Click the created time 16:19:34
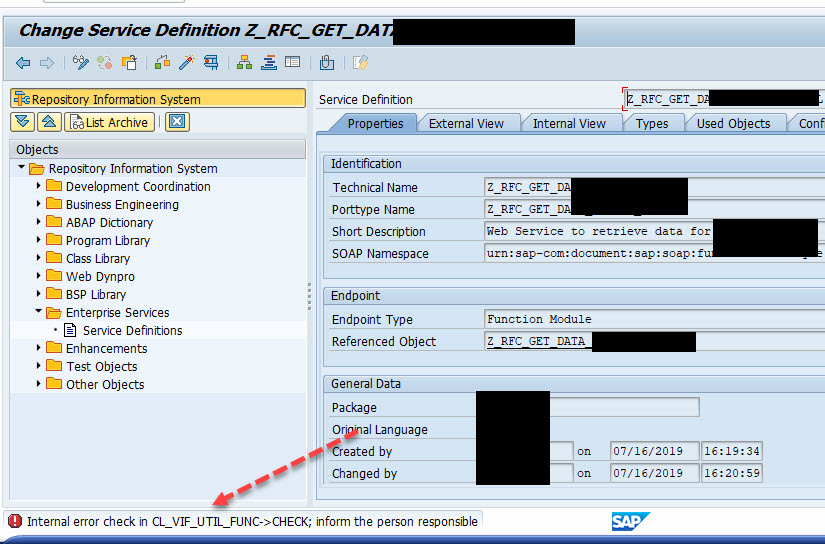The height and width of the screenshot is (544, 825). 731,451
